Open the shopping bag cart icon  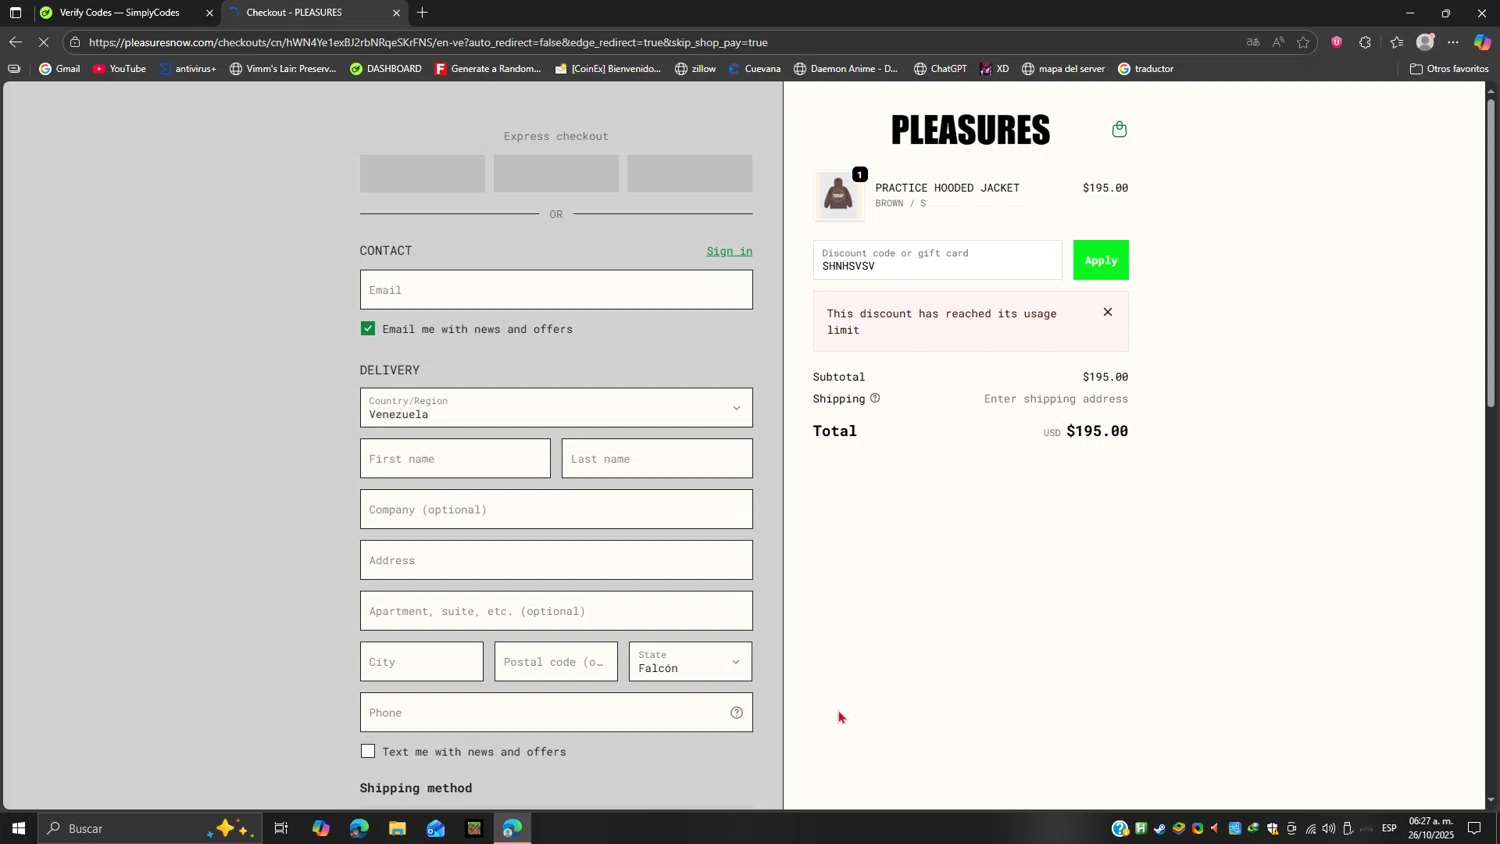[1119, 129]
